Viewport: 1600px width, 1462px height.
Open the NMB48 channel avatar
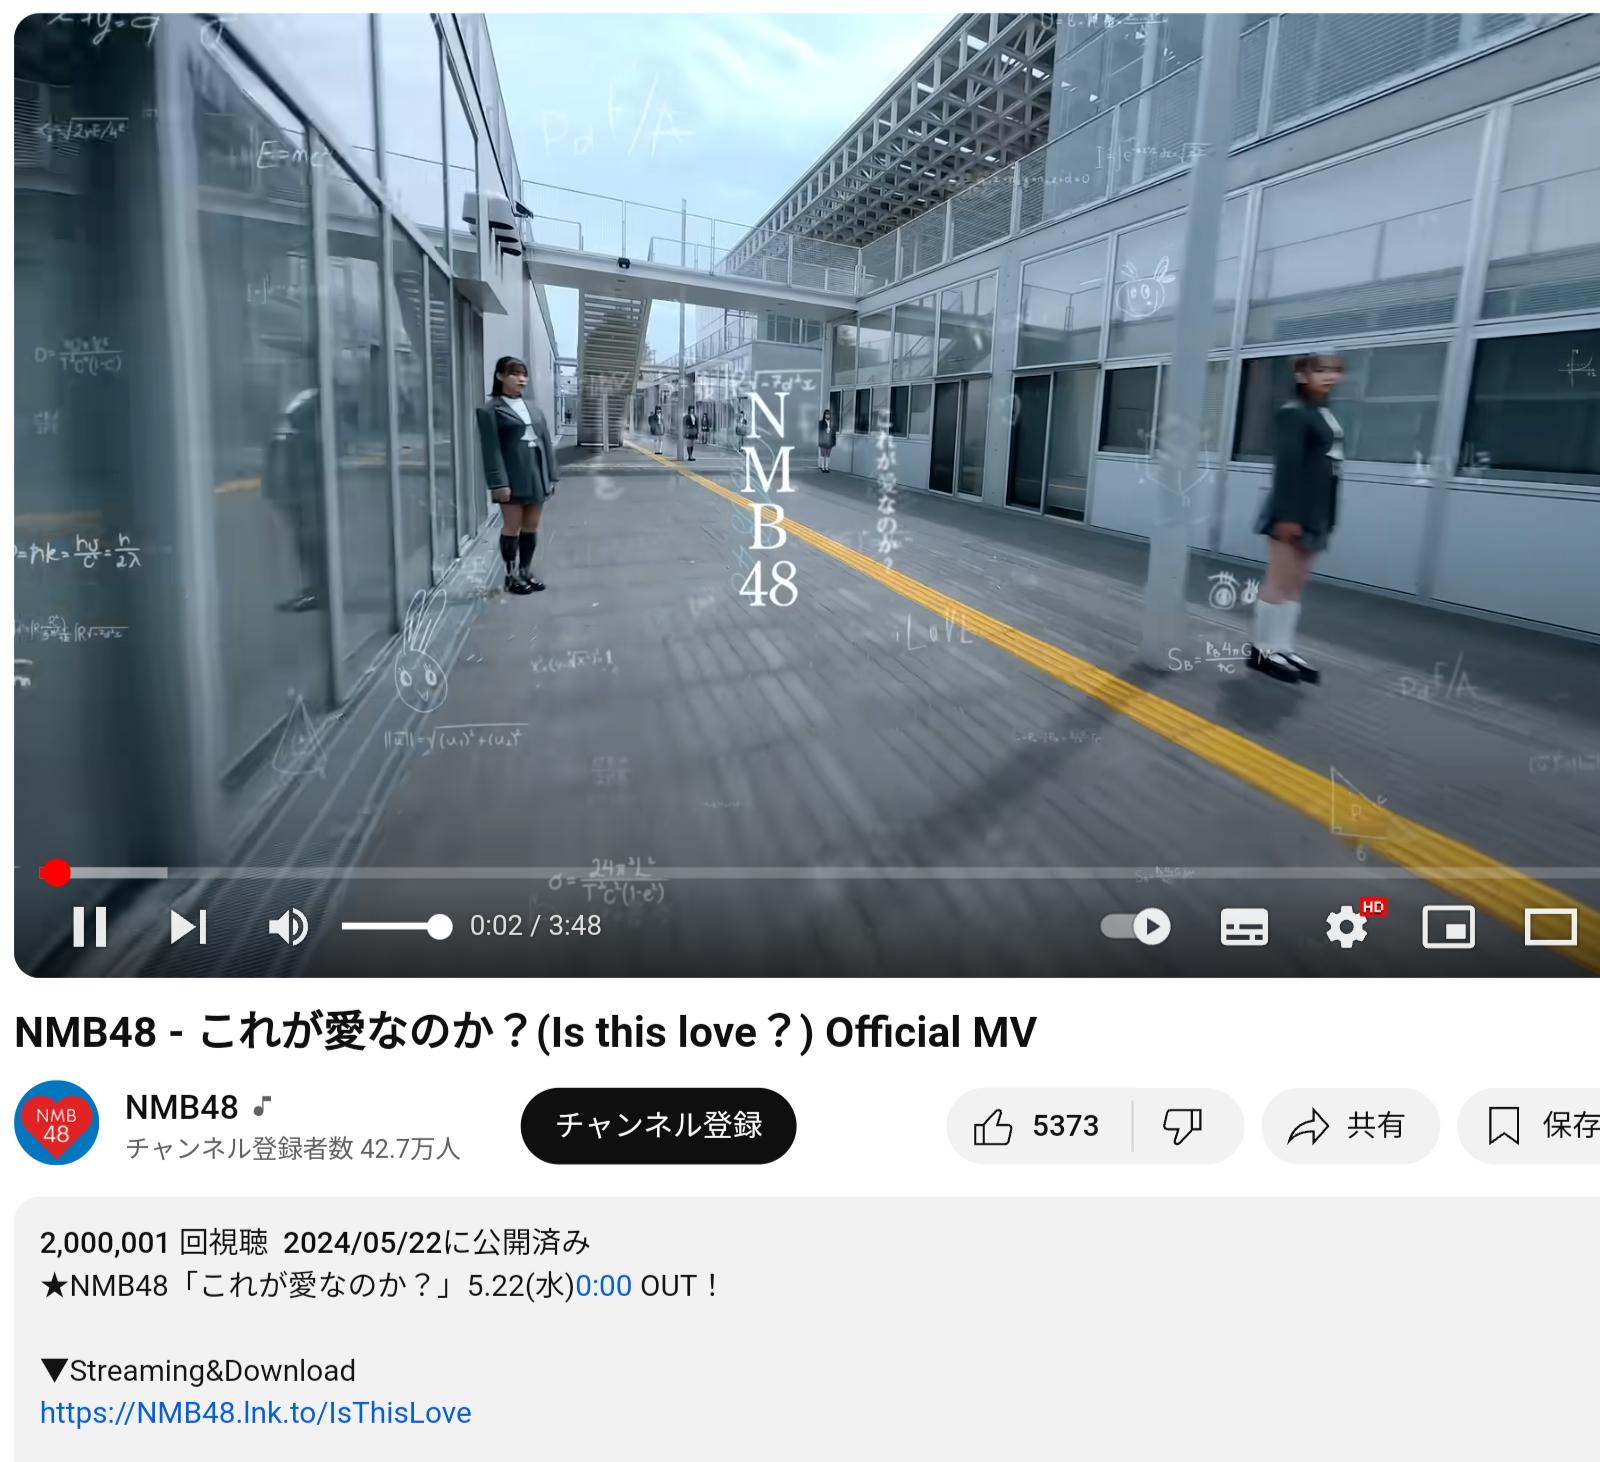(56, 1123)
